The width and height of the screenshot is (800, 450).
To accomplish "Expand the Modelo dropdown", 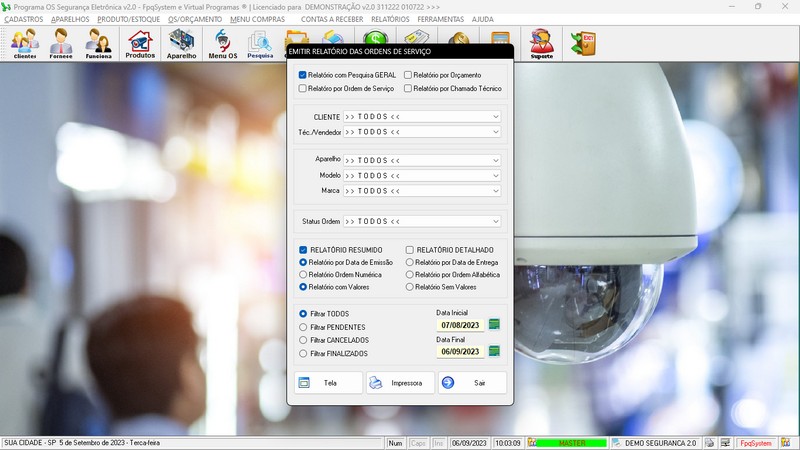I will click(495, 176).
